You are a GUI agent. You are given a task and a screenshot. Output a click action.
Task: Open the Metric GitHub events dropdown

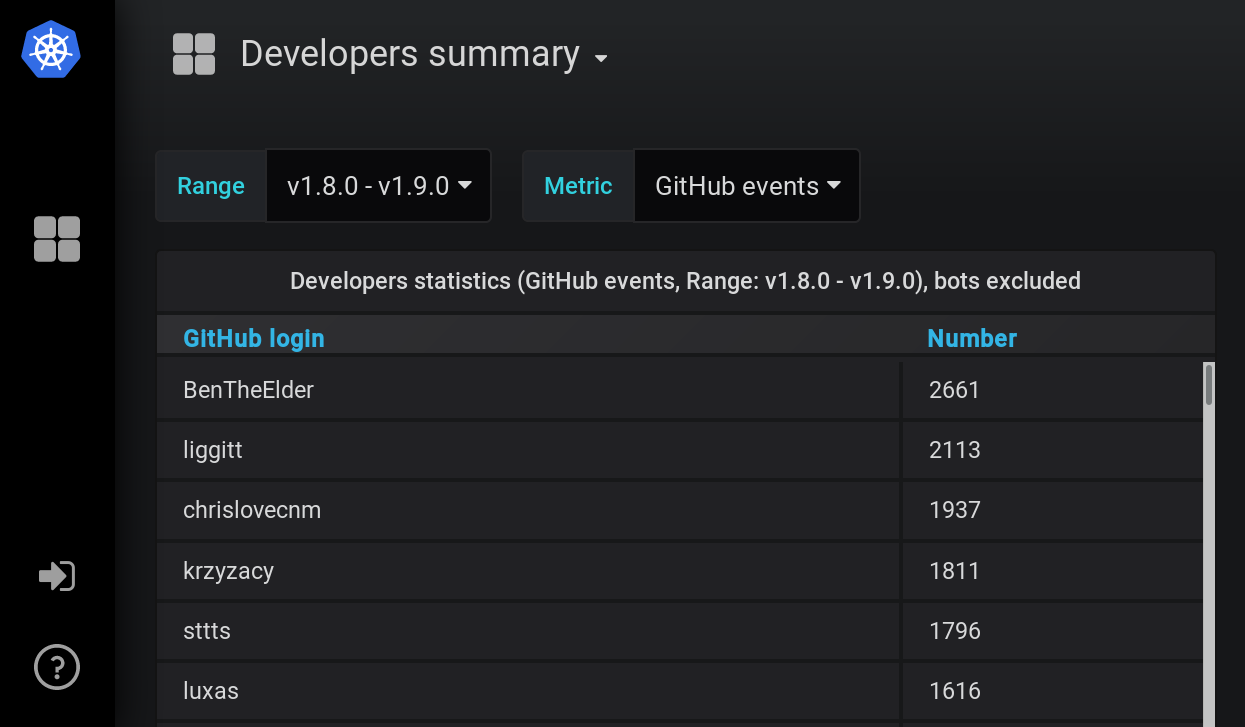[x=747, y=186]
